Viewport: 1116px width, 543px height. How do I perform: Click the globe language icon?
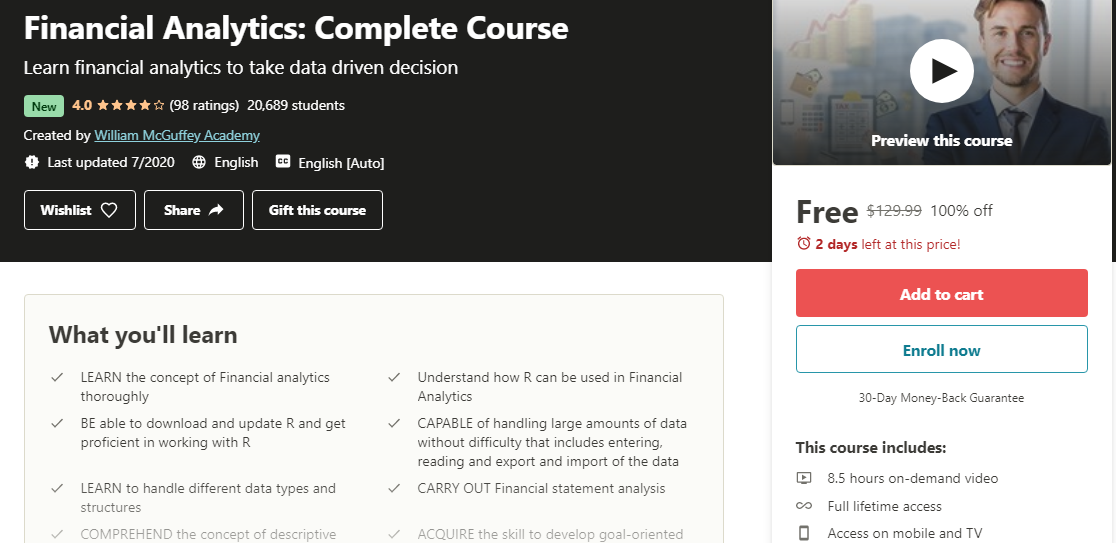[x=199, y=162]
